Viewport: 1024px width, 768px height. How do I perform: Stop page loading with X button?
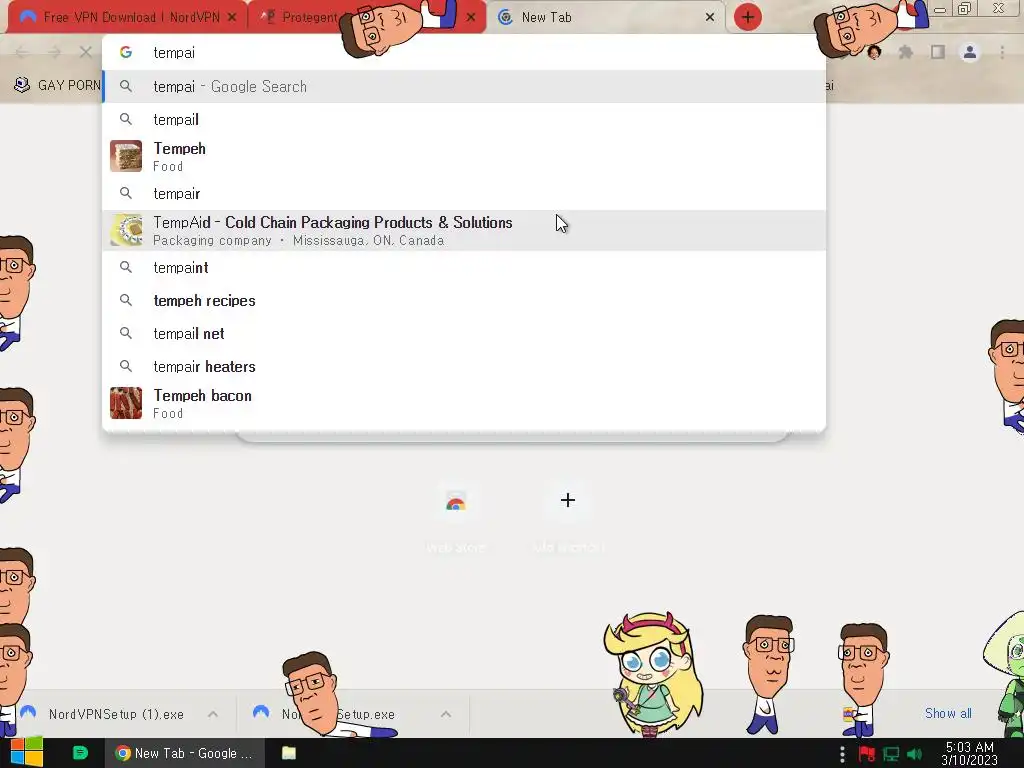[x=86, y=52]
